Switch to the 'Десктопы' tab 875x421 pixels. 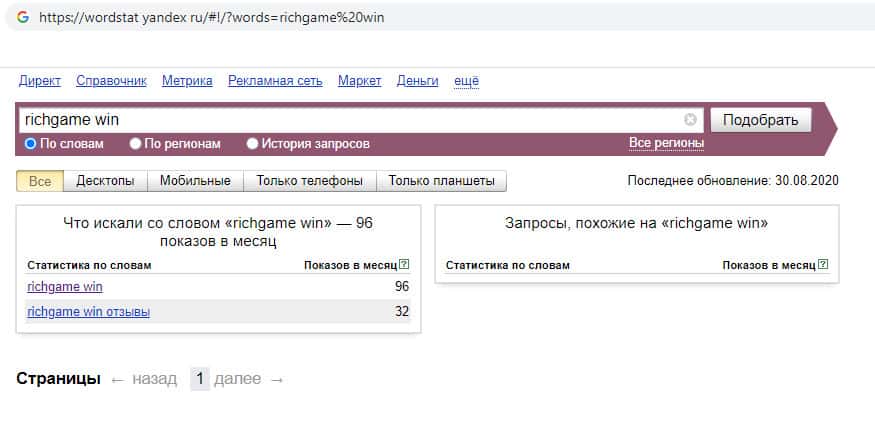point(105,181)
